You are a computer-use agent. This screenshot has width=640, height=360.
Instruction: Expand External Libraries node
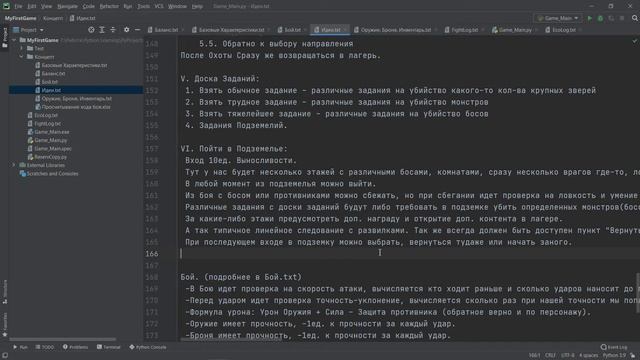tap(14, 165)
